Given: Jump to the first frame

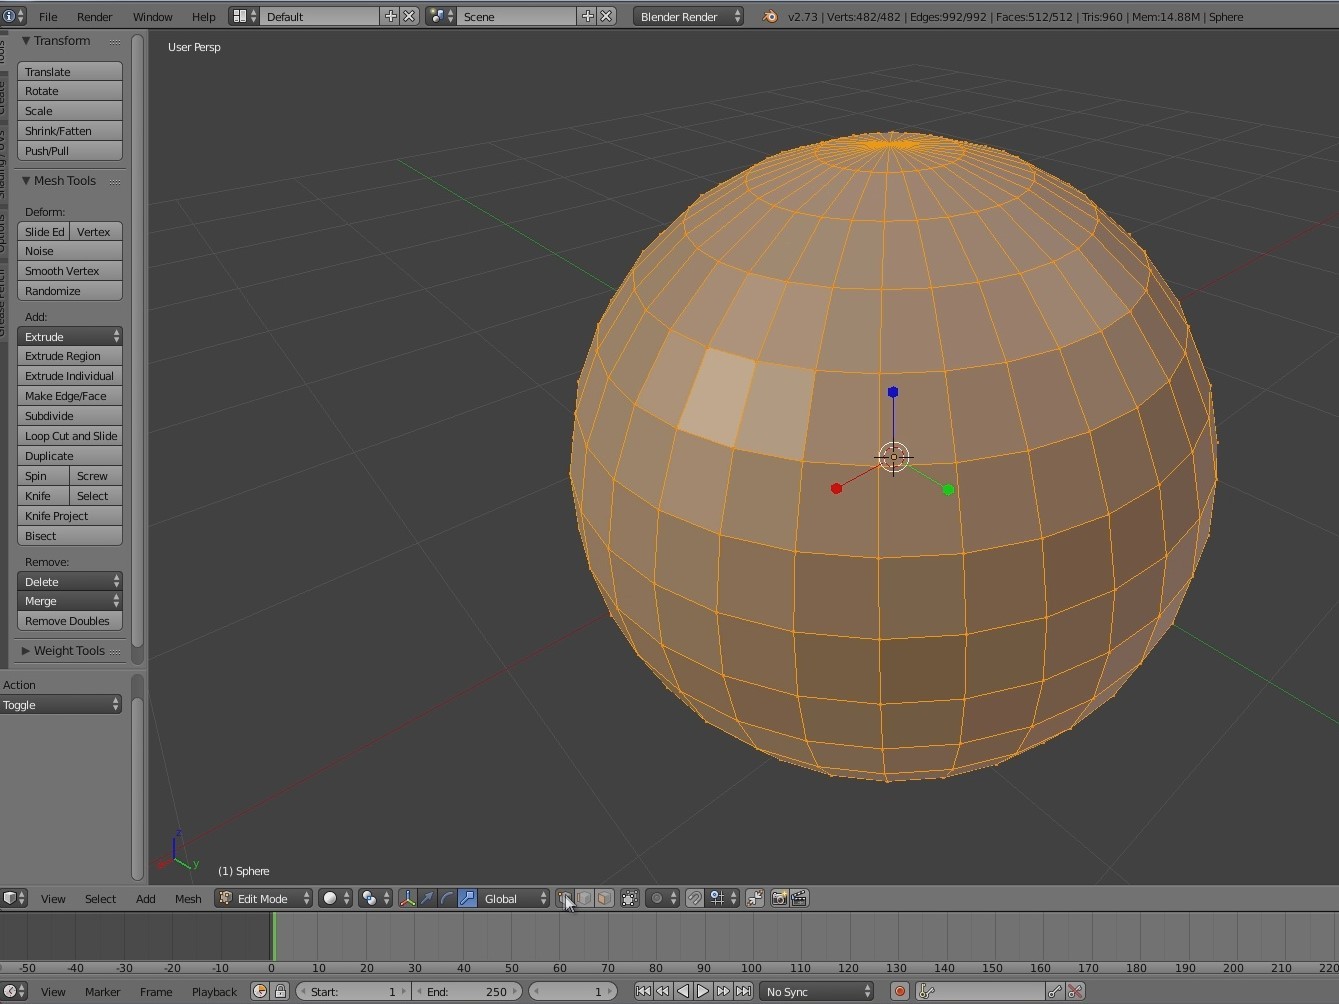Looking at the screenshot, I should (x=643, y=991).
